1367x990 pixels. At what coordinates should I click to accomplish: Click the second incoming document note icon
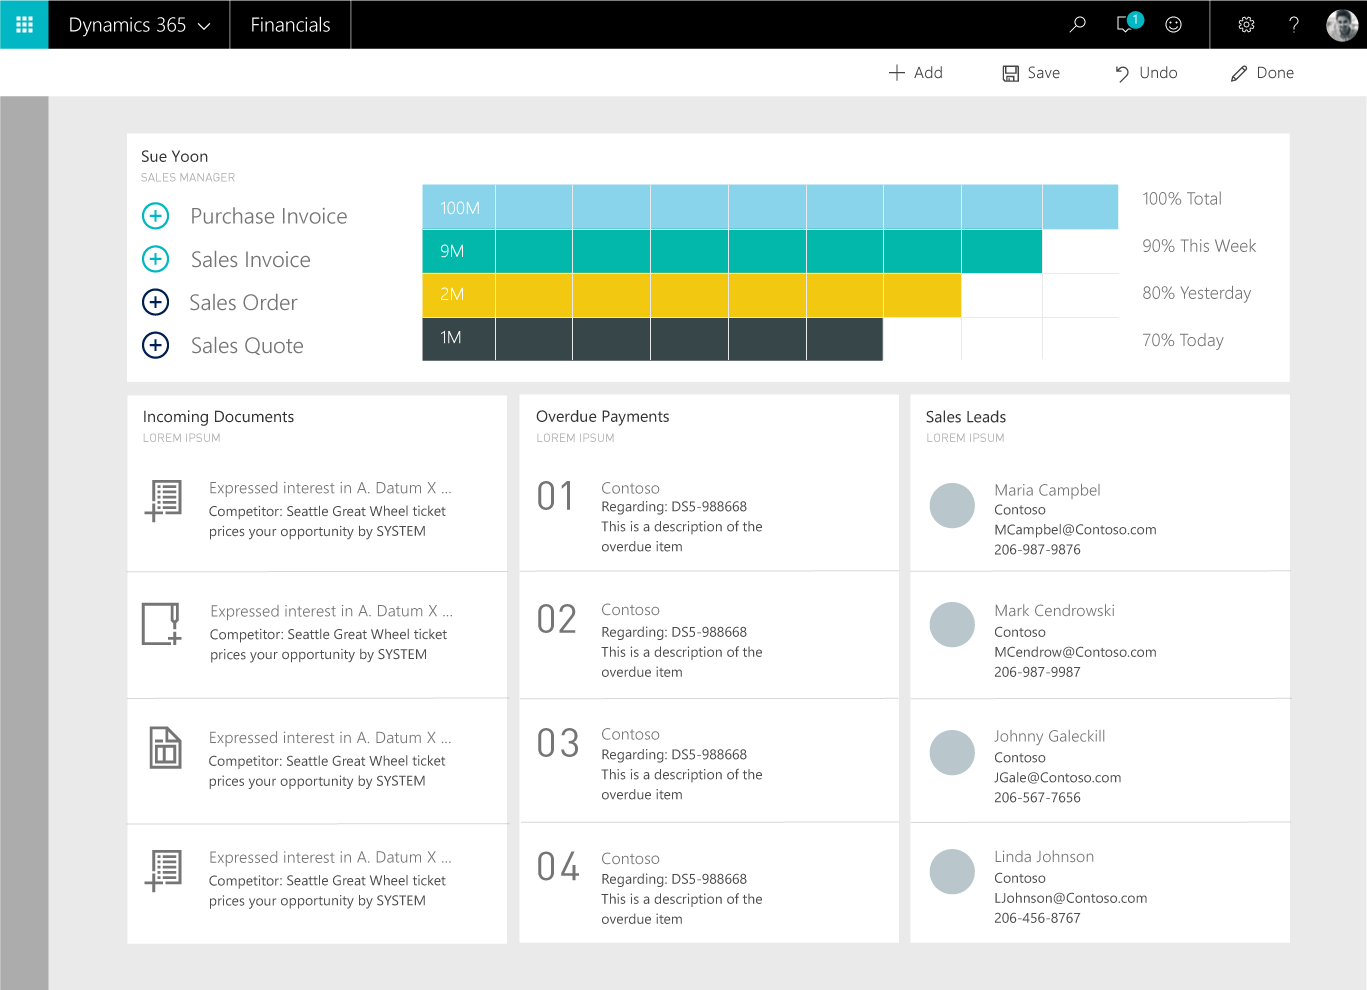[161, 624]
